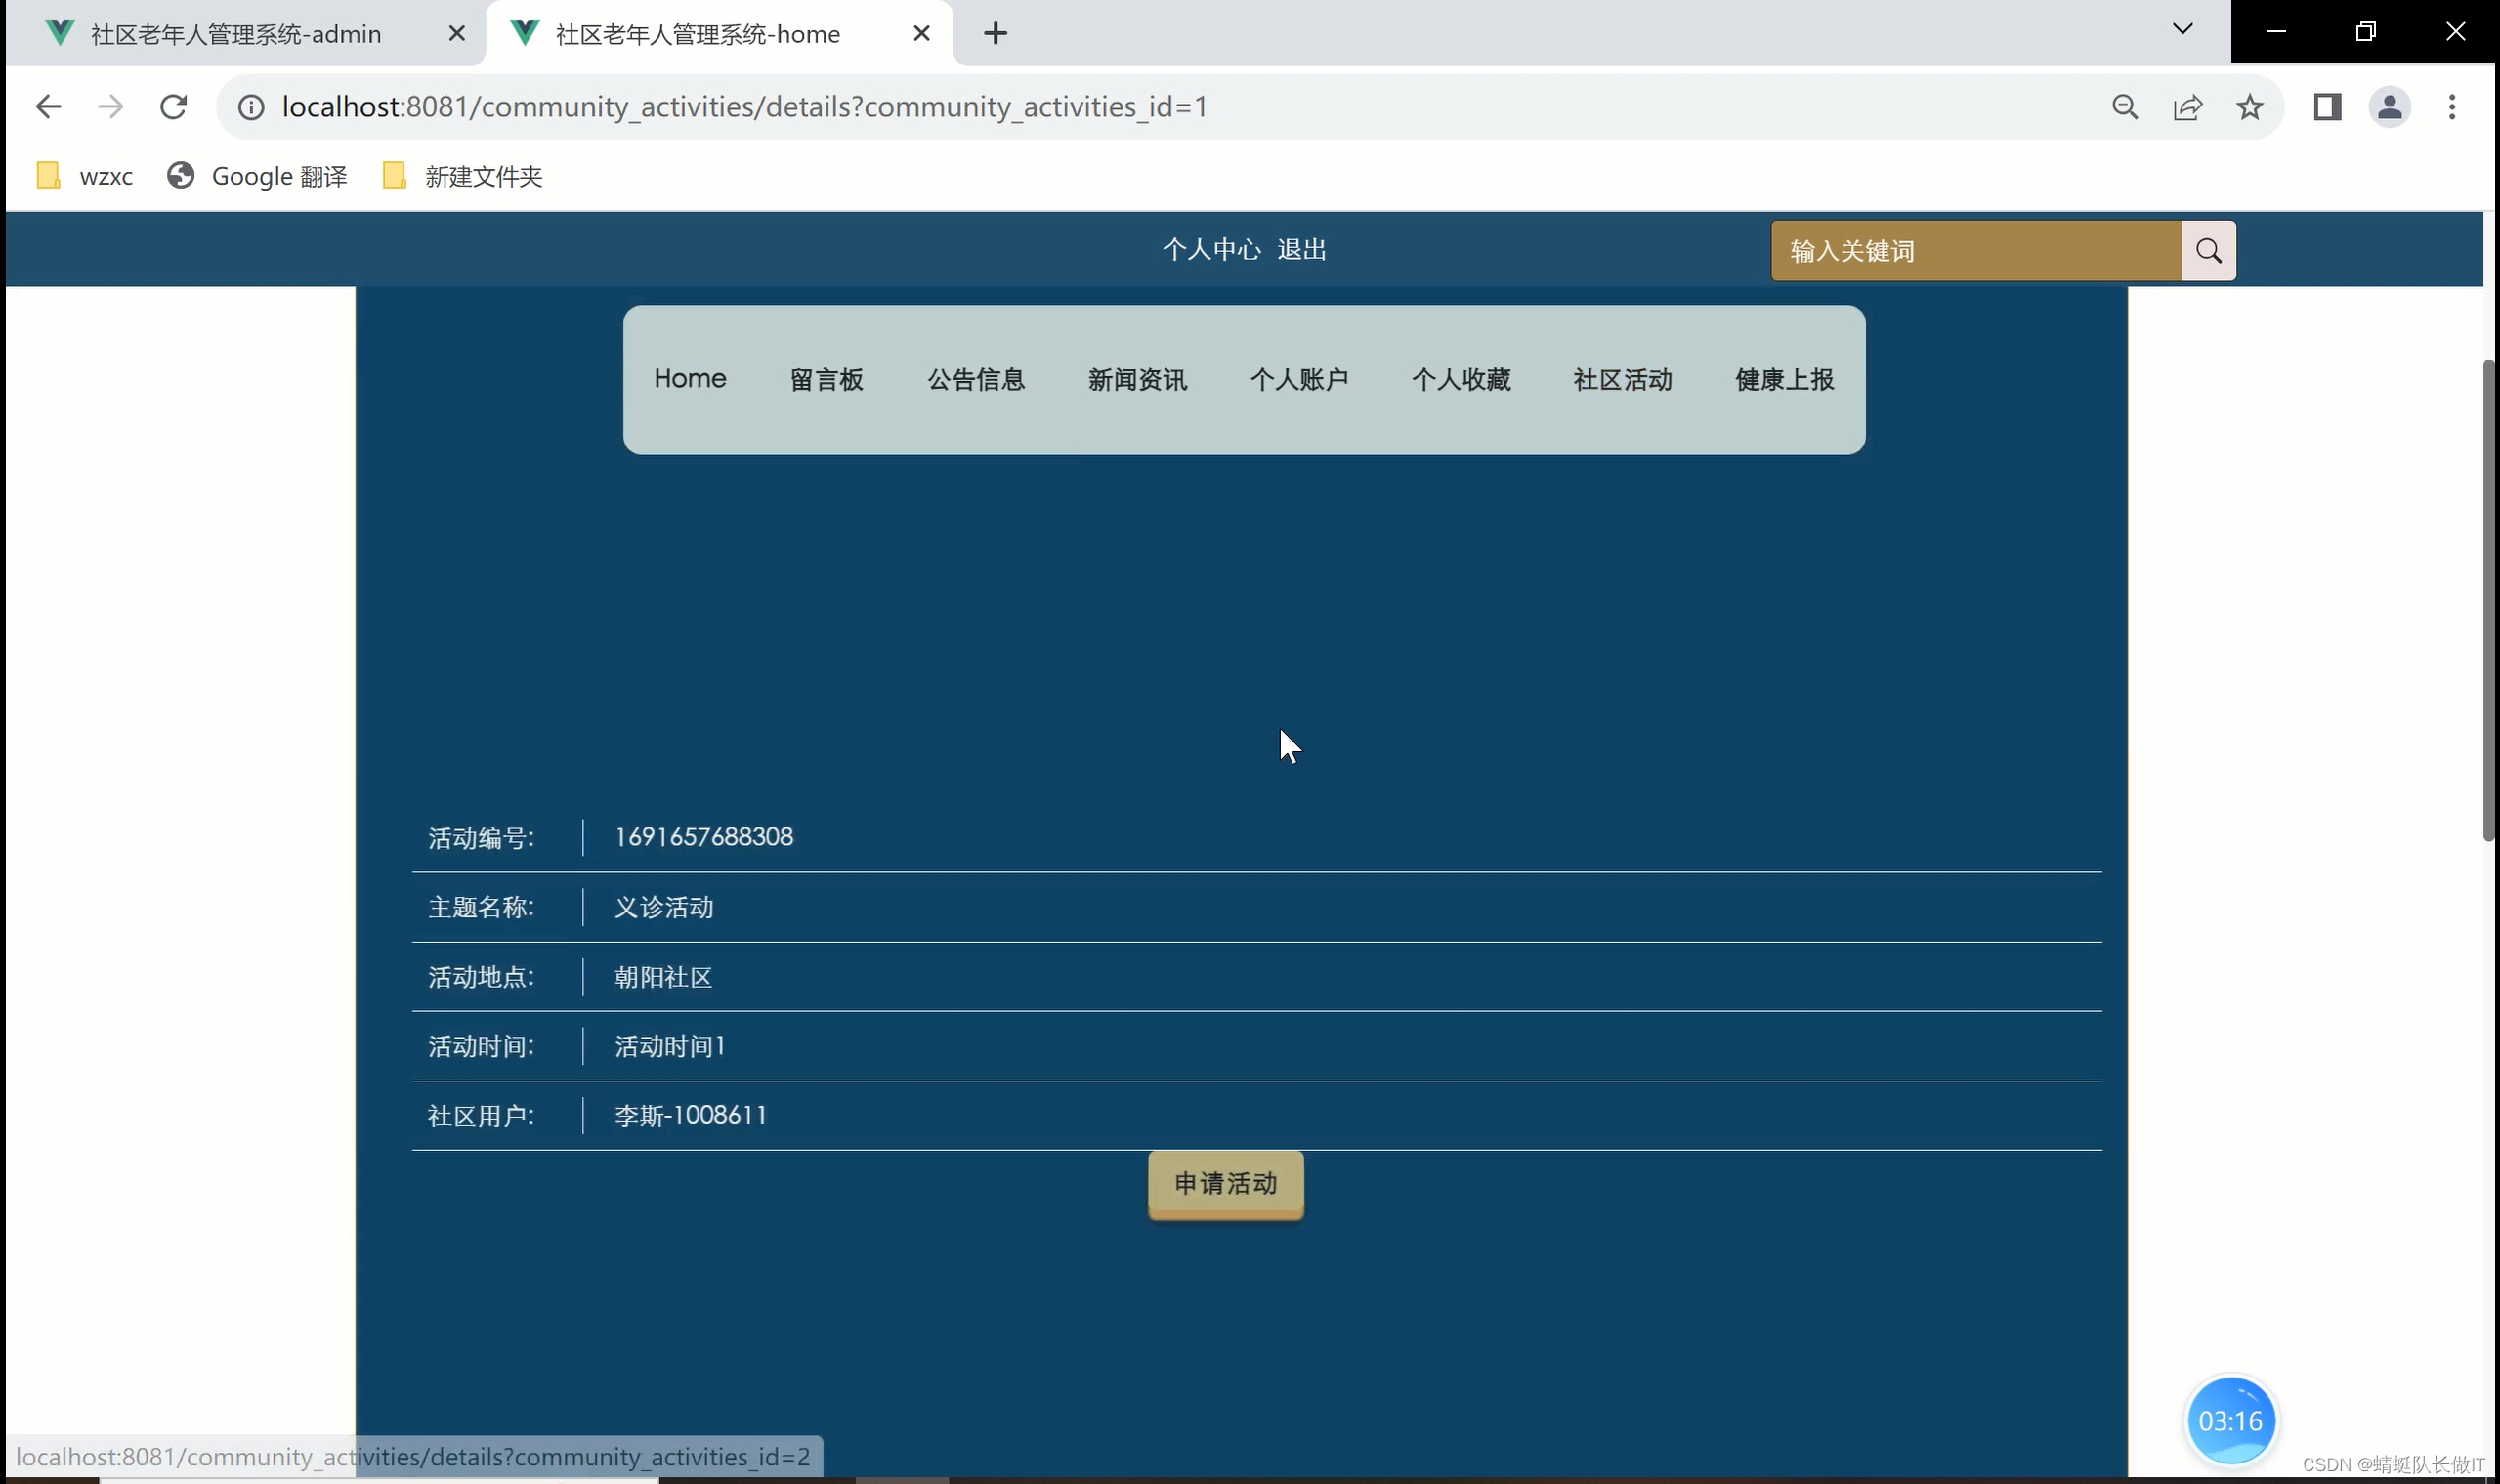Open browser zoom magnifier icon
2500x1484 pixels.
[x=2125, y=107]
